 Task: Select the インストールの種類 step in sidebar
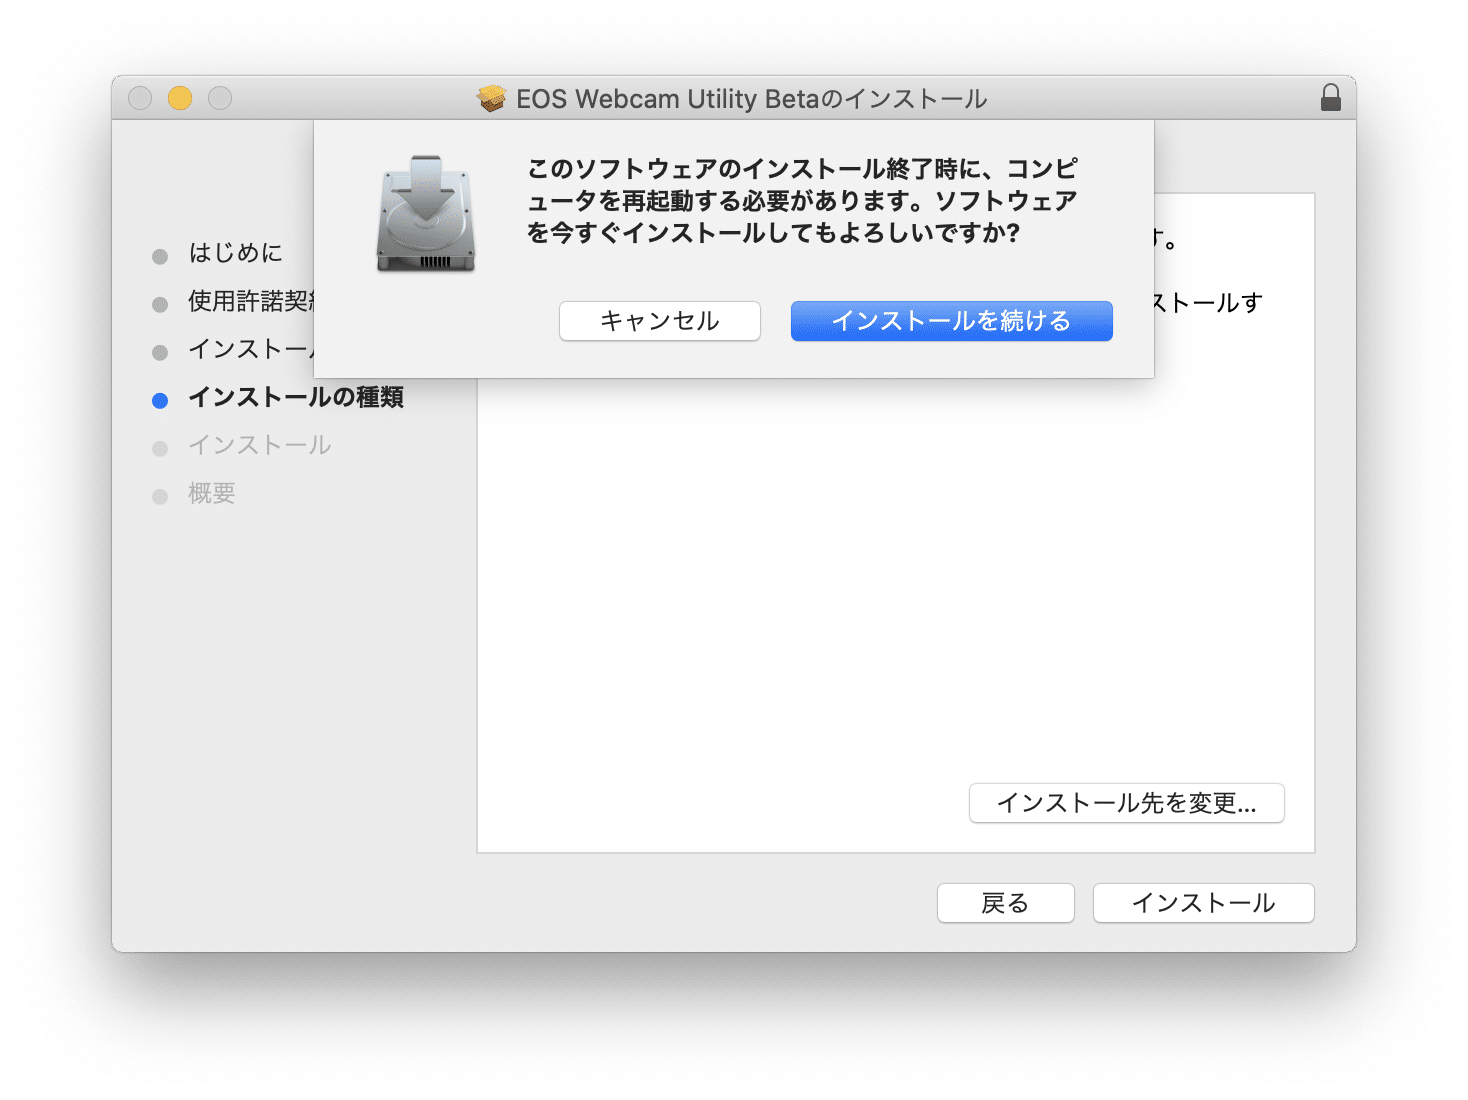[x=296, y=397]
